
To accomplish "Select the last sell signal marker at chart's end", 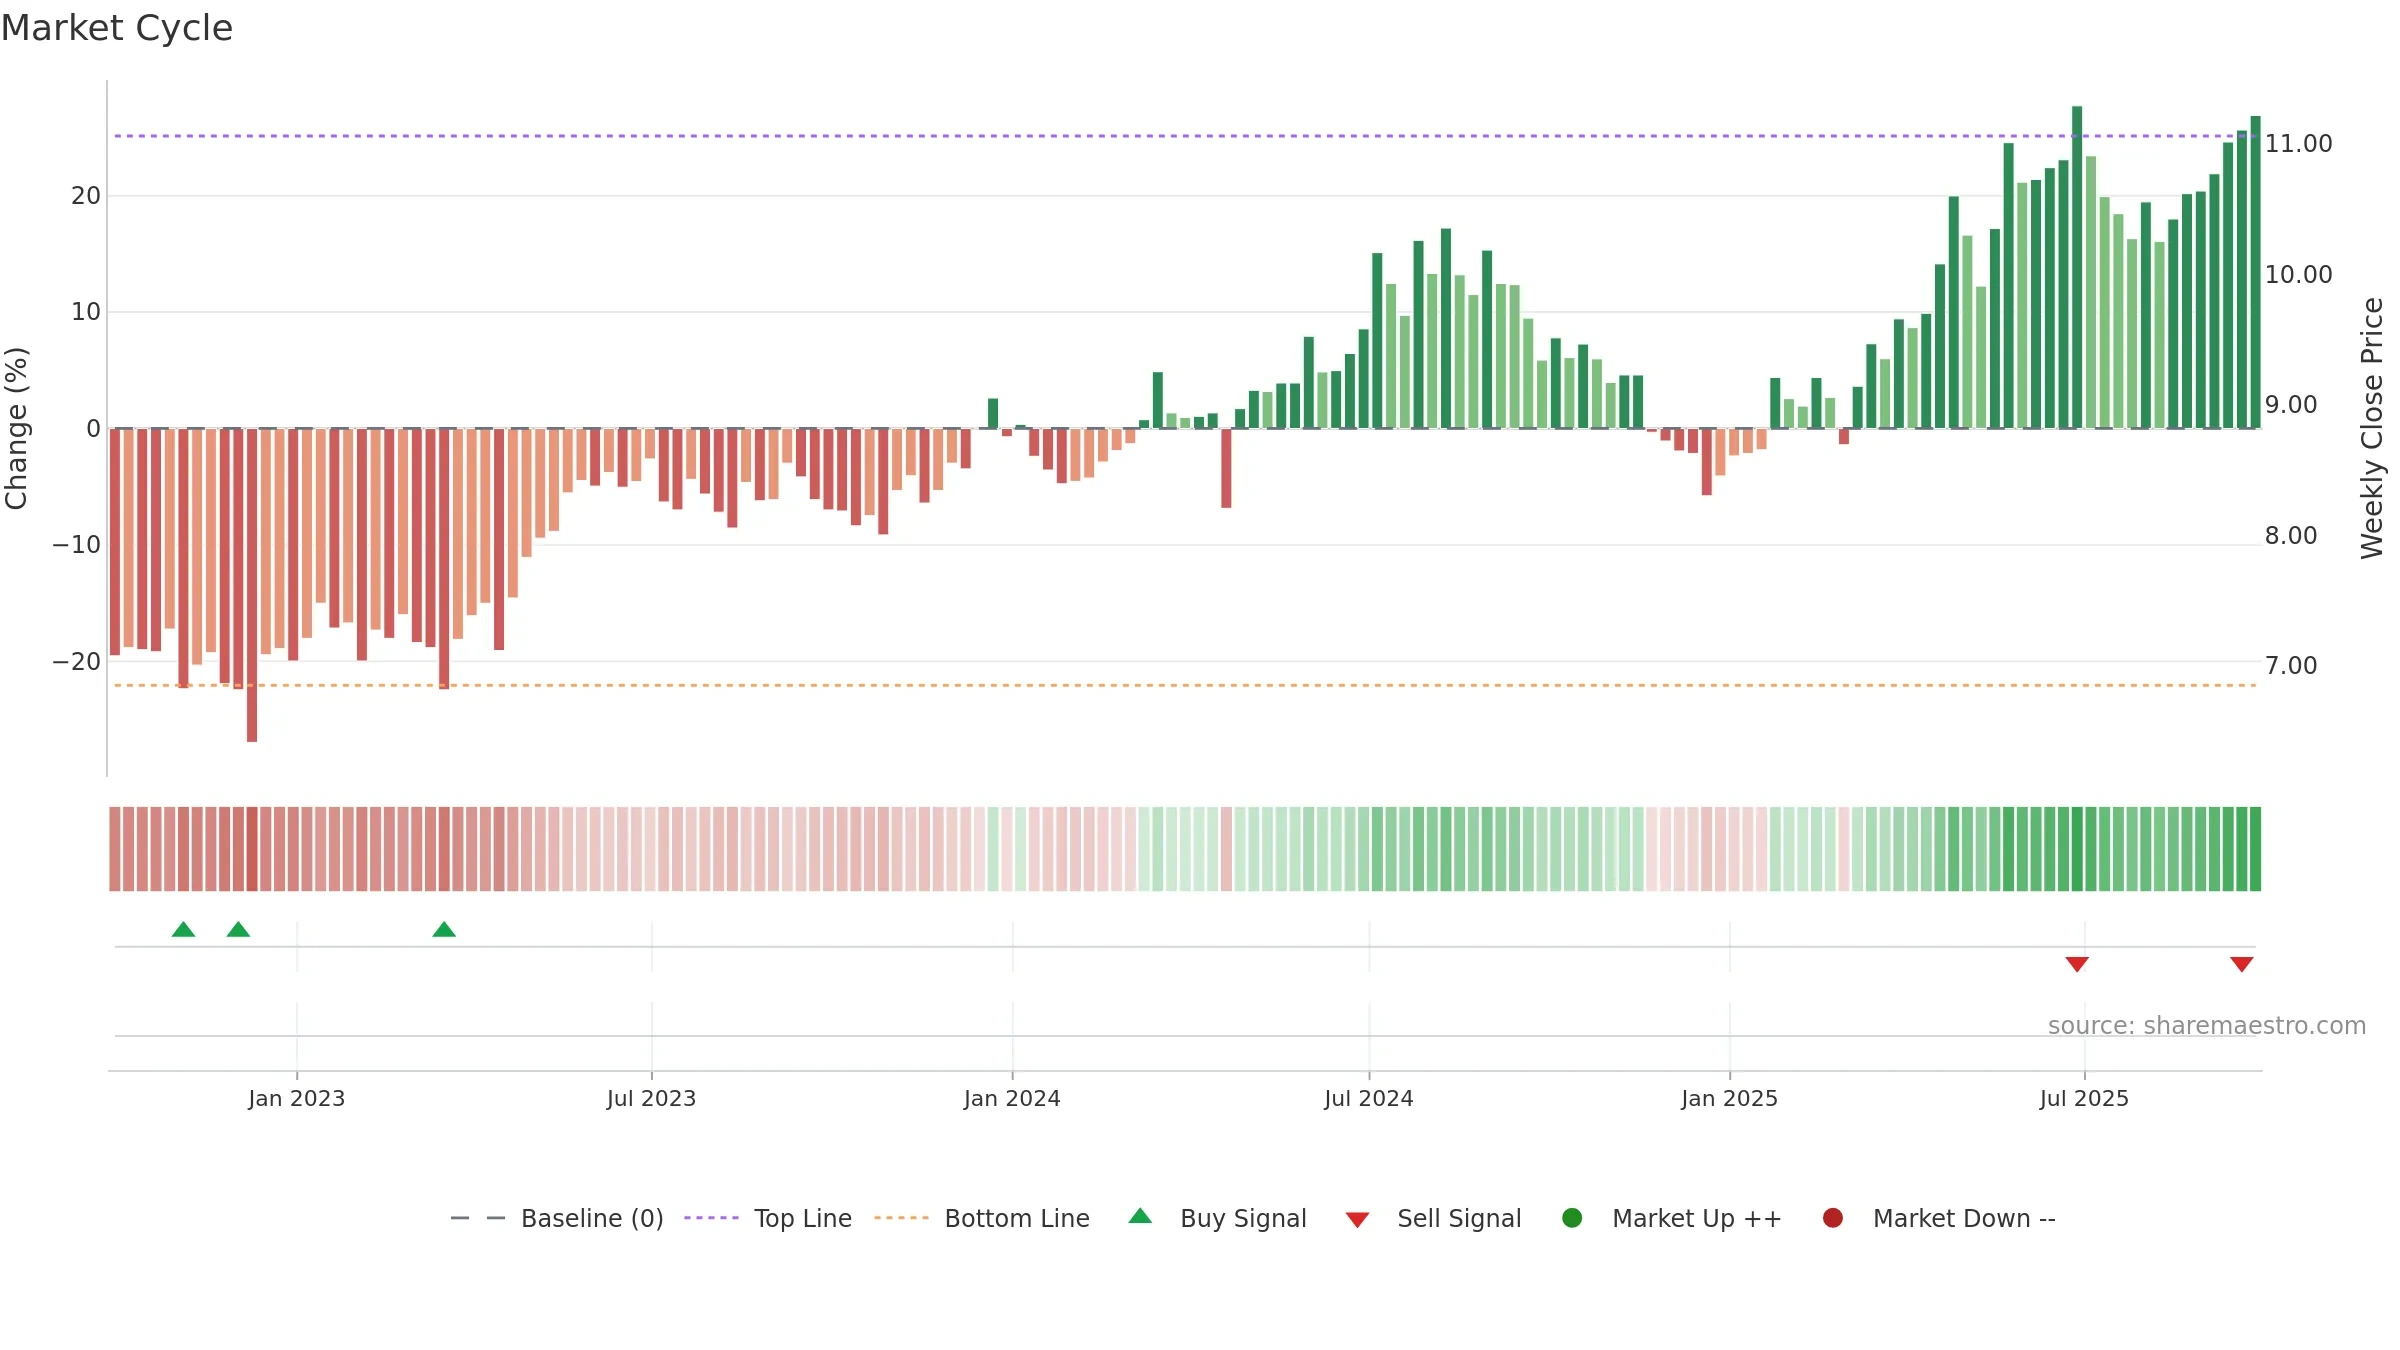I will tap(2241, 964).
